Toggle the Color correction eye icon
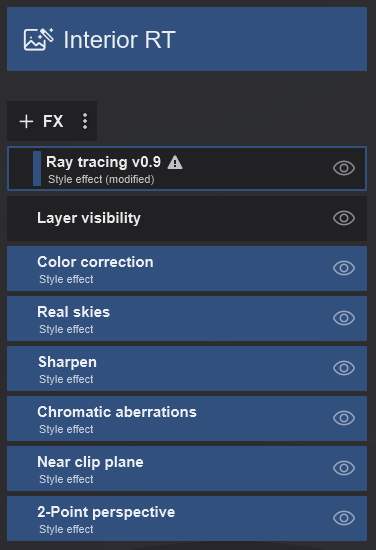The image size is (376, 550). (344, 268)
